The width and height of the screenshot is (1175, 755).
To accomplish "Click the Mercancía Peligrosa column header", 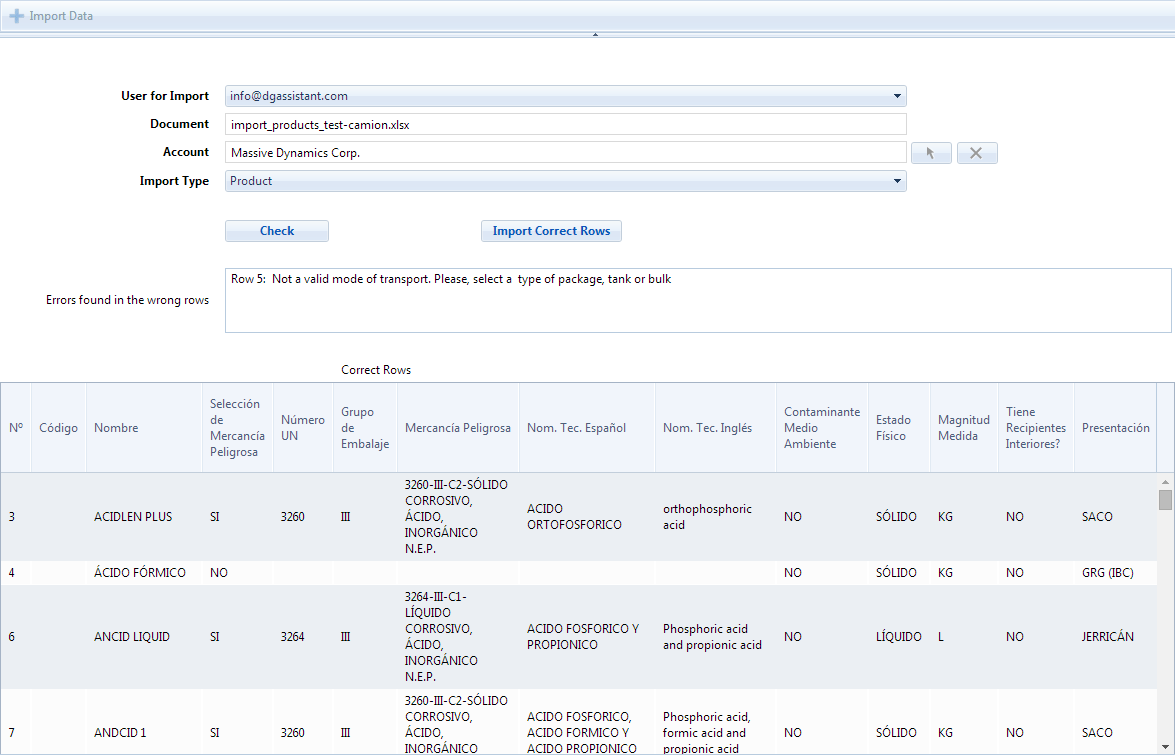I will [x=458, y=428].
